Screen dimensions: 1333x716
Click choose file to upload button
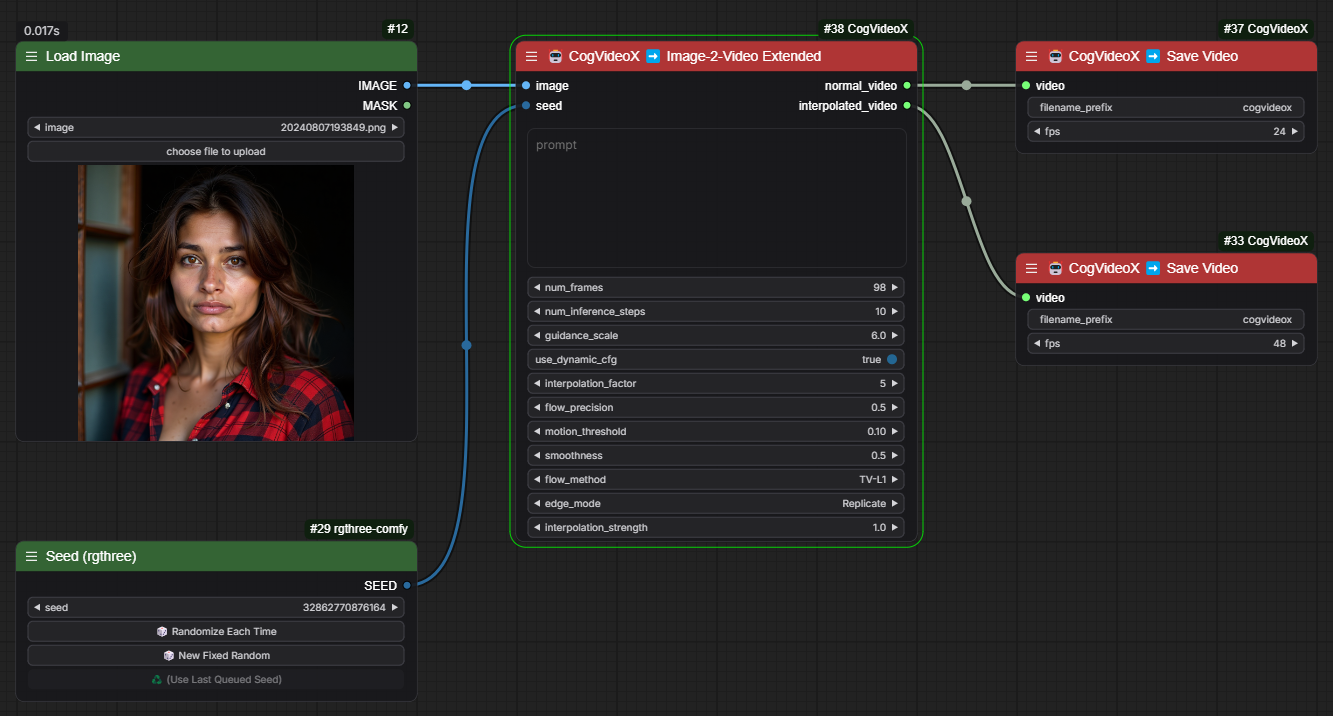click(x=216, y=152)
